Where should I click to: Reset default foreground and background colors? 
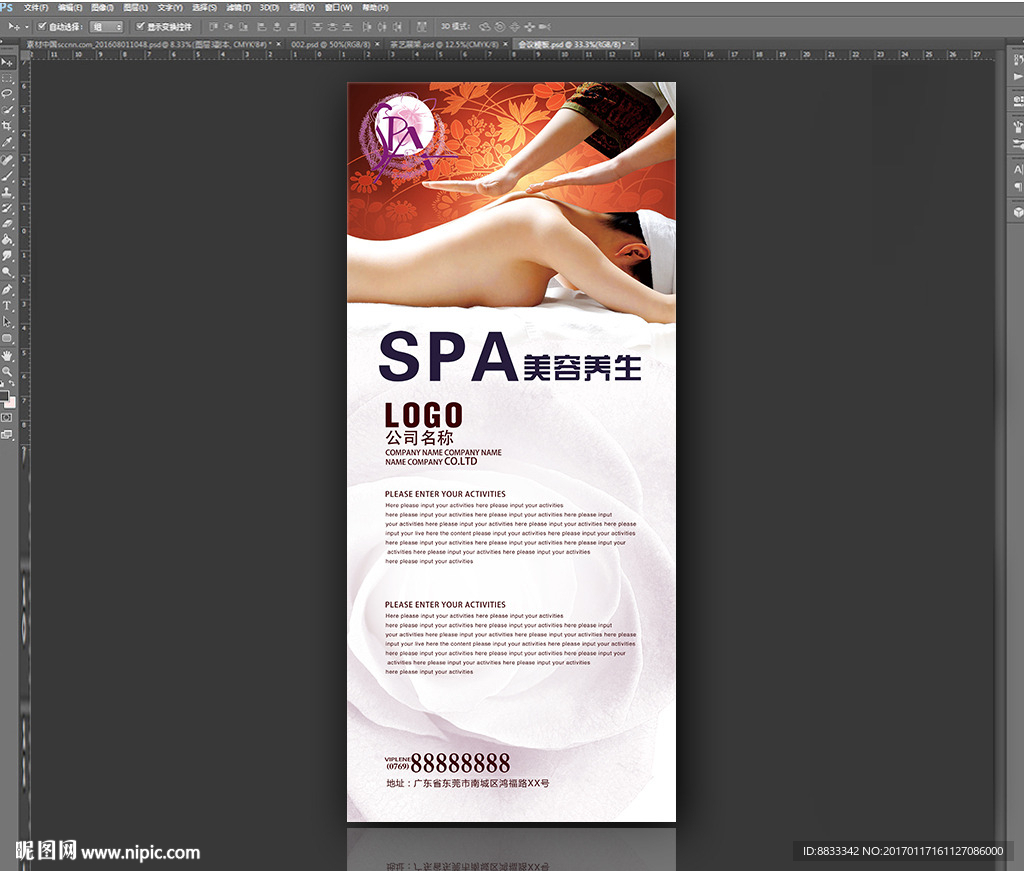(2, 384)
